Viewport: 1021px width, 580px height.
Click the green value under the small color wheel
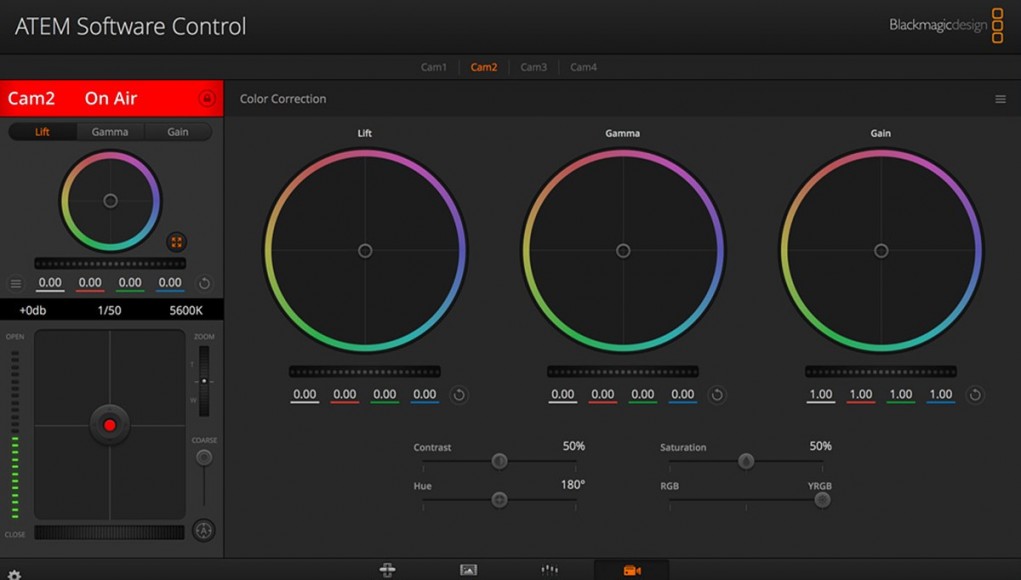[130, 283]
